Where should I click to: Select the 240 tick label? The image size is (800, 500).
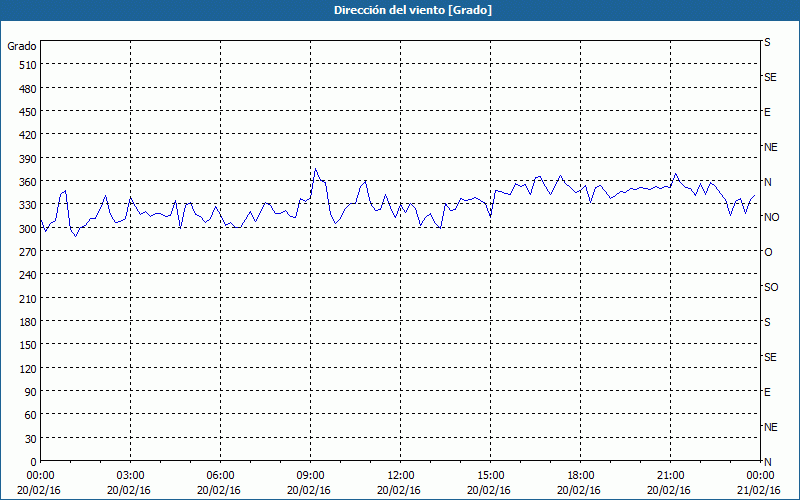[x=28, y=276]
